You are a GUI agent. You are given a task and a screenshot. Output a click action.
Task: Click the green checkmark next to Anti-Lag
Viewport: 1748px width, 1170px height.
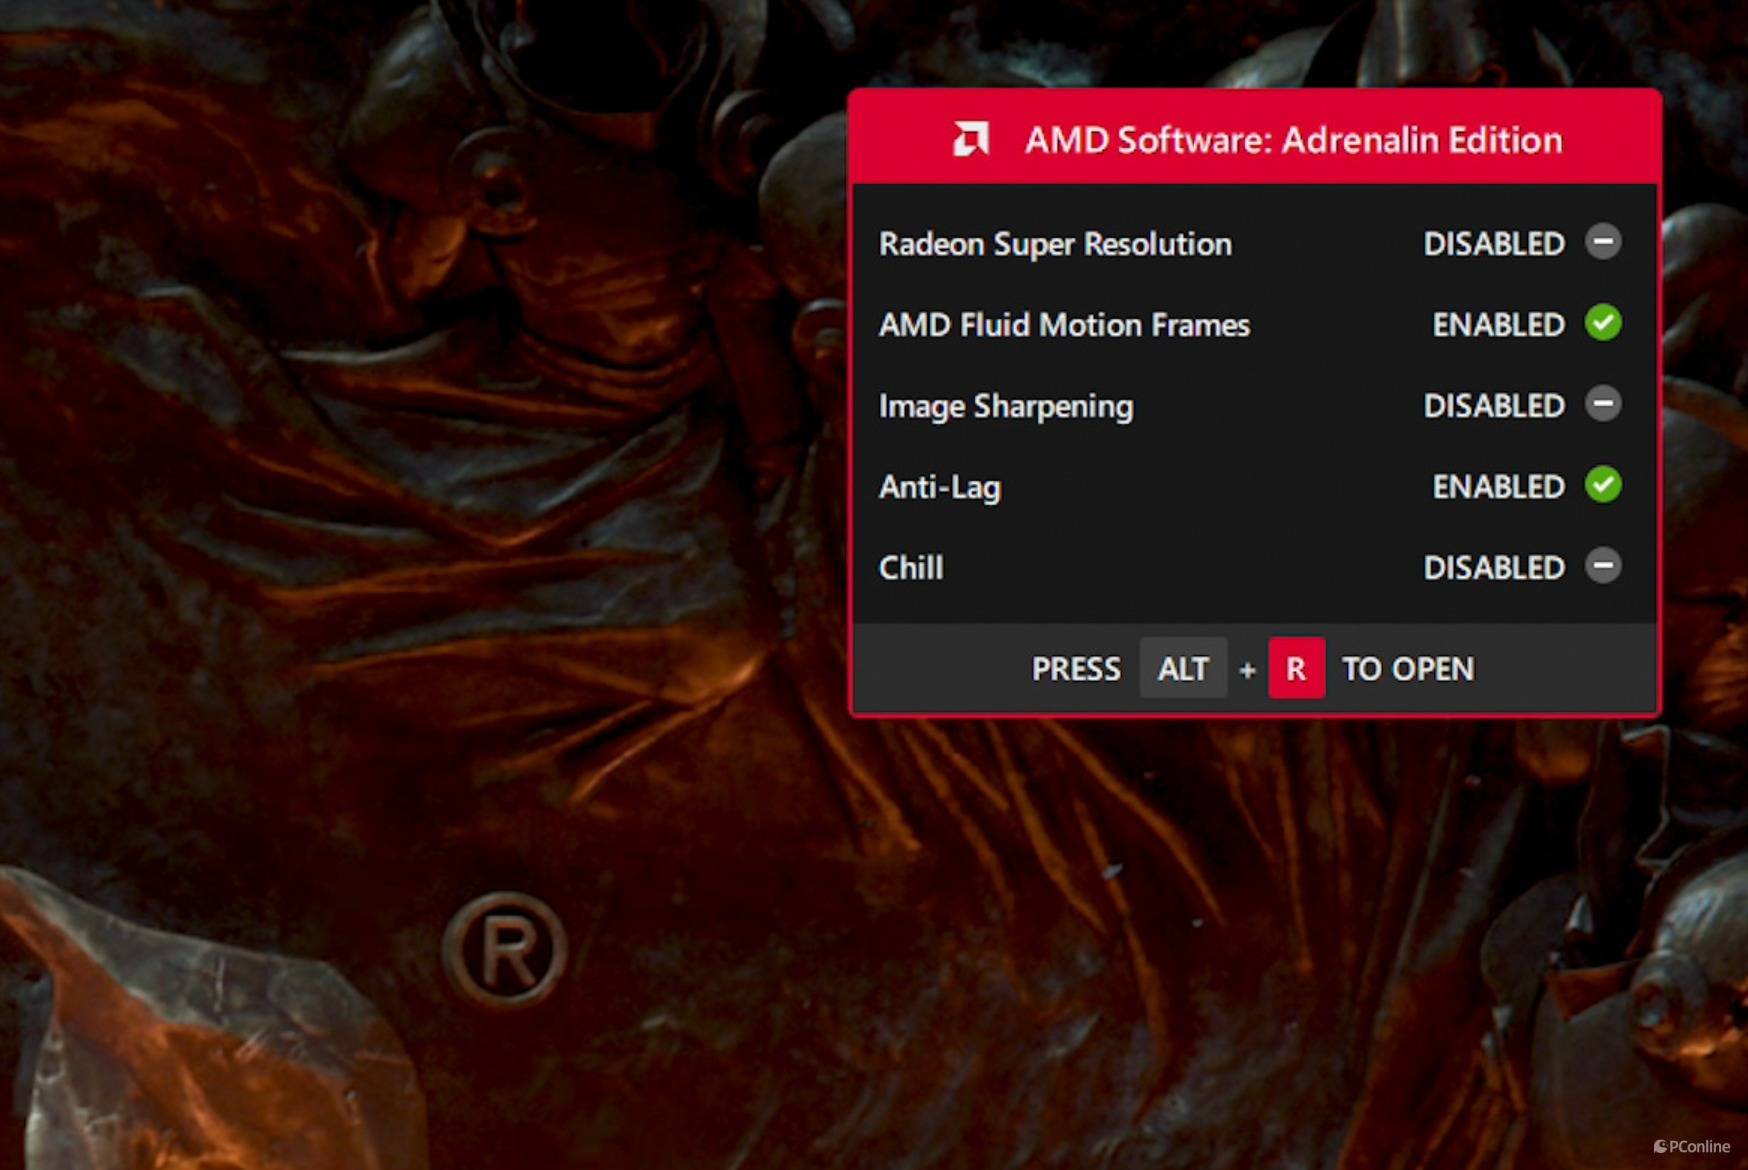pyautogui.click(x=1602, y=485)
